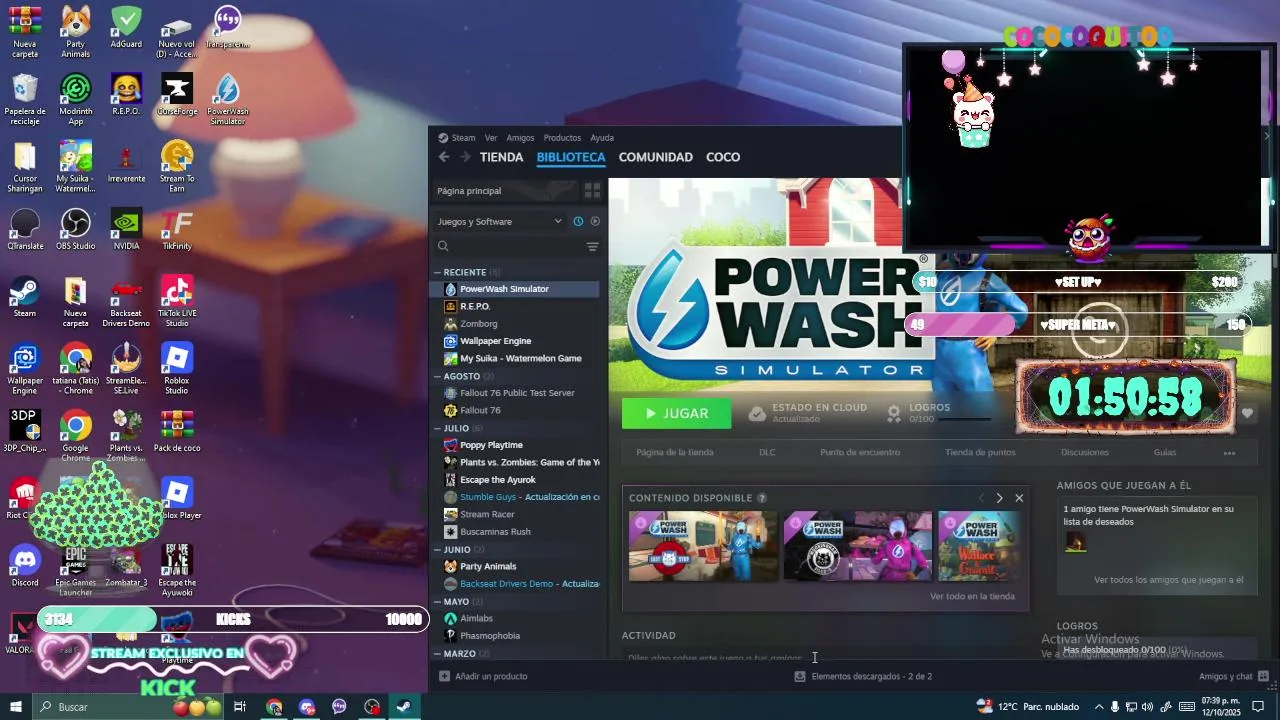Image resolution: width=1280 pixels, height=720 pixels.
Task: Open the Juegos y Software dropdown
Action: tap(499, 221)
